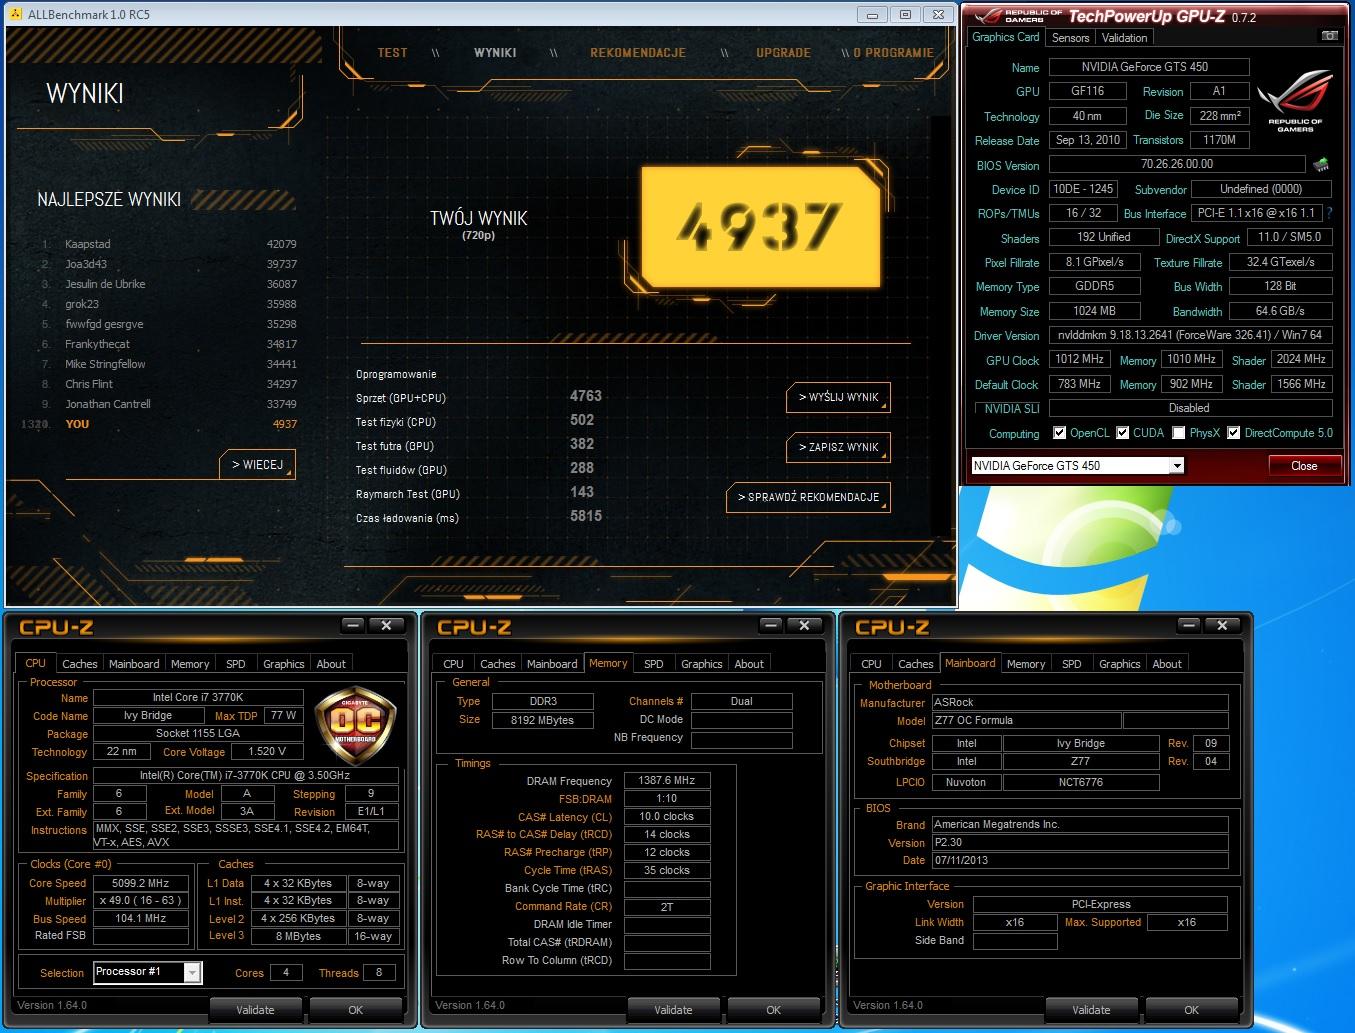Maximize the ALLBenchmark window
1355x1033 pixels.
(905, 15)
